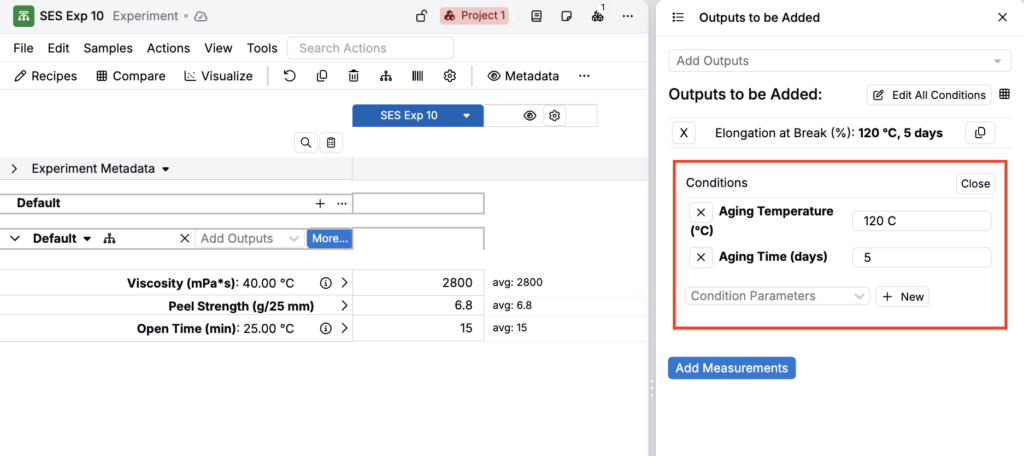The width and height of the screenshot is (1024, 456).
Task: Expand the Experiment Metadata section
Action: click(14, 169)
